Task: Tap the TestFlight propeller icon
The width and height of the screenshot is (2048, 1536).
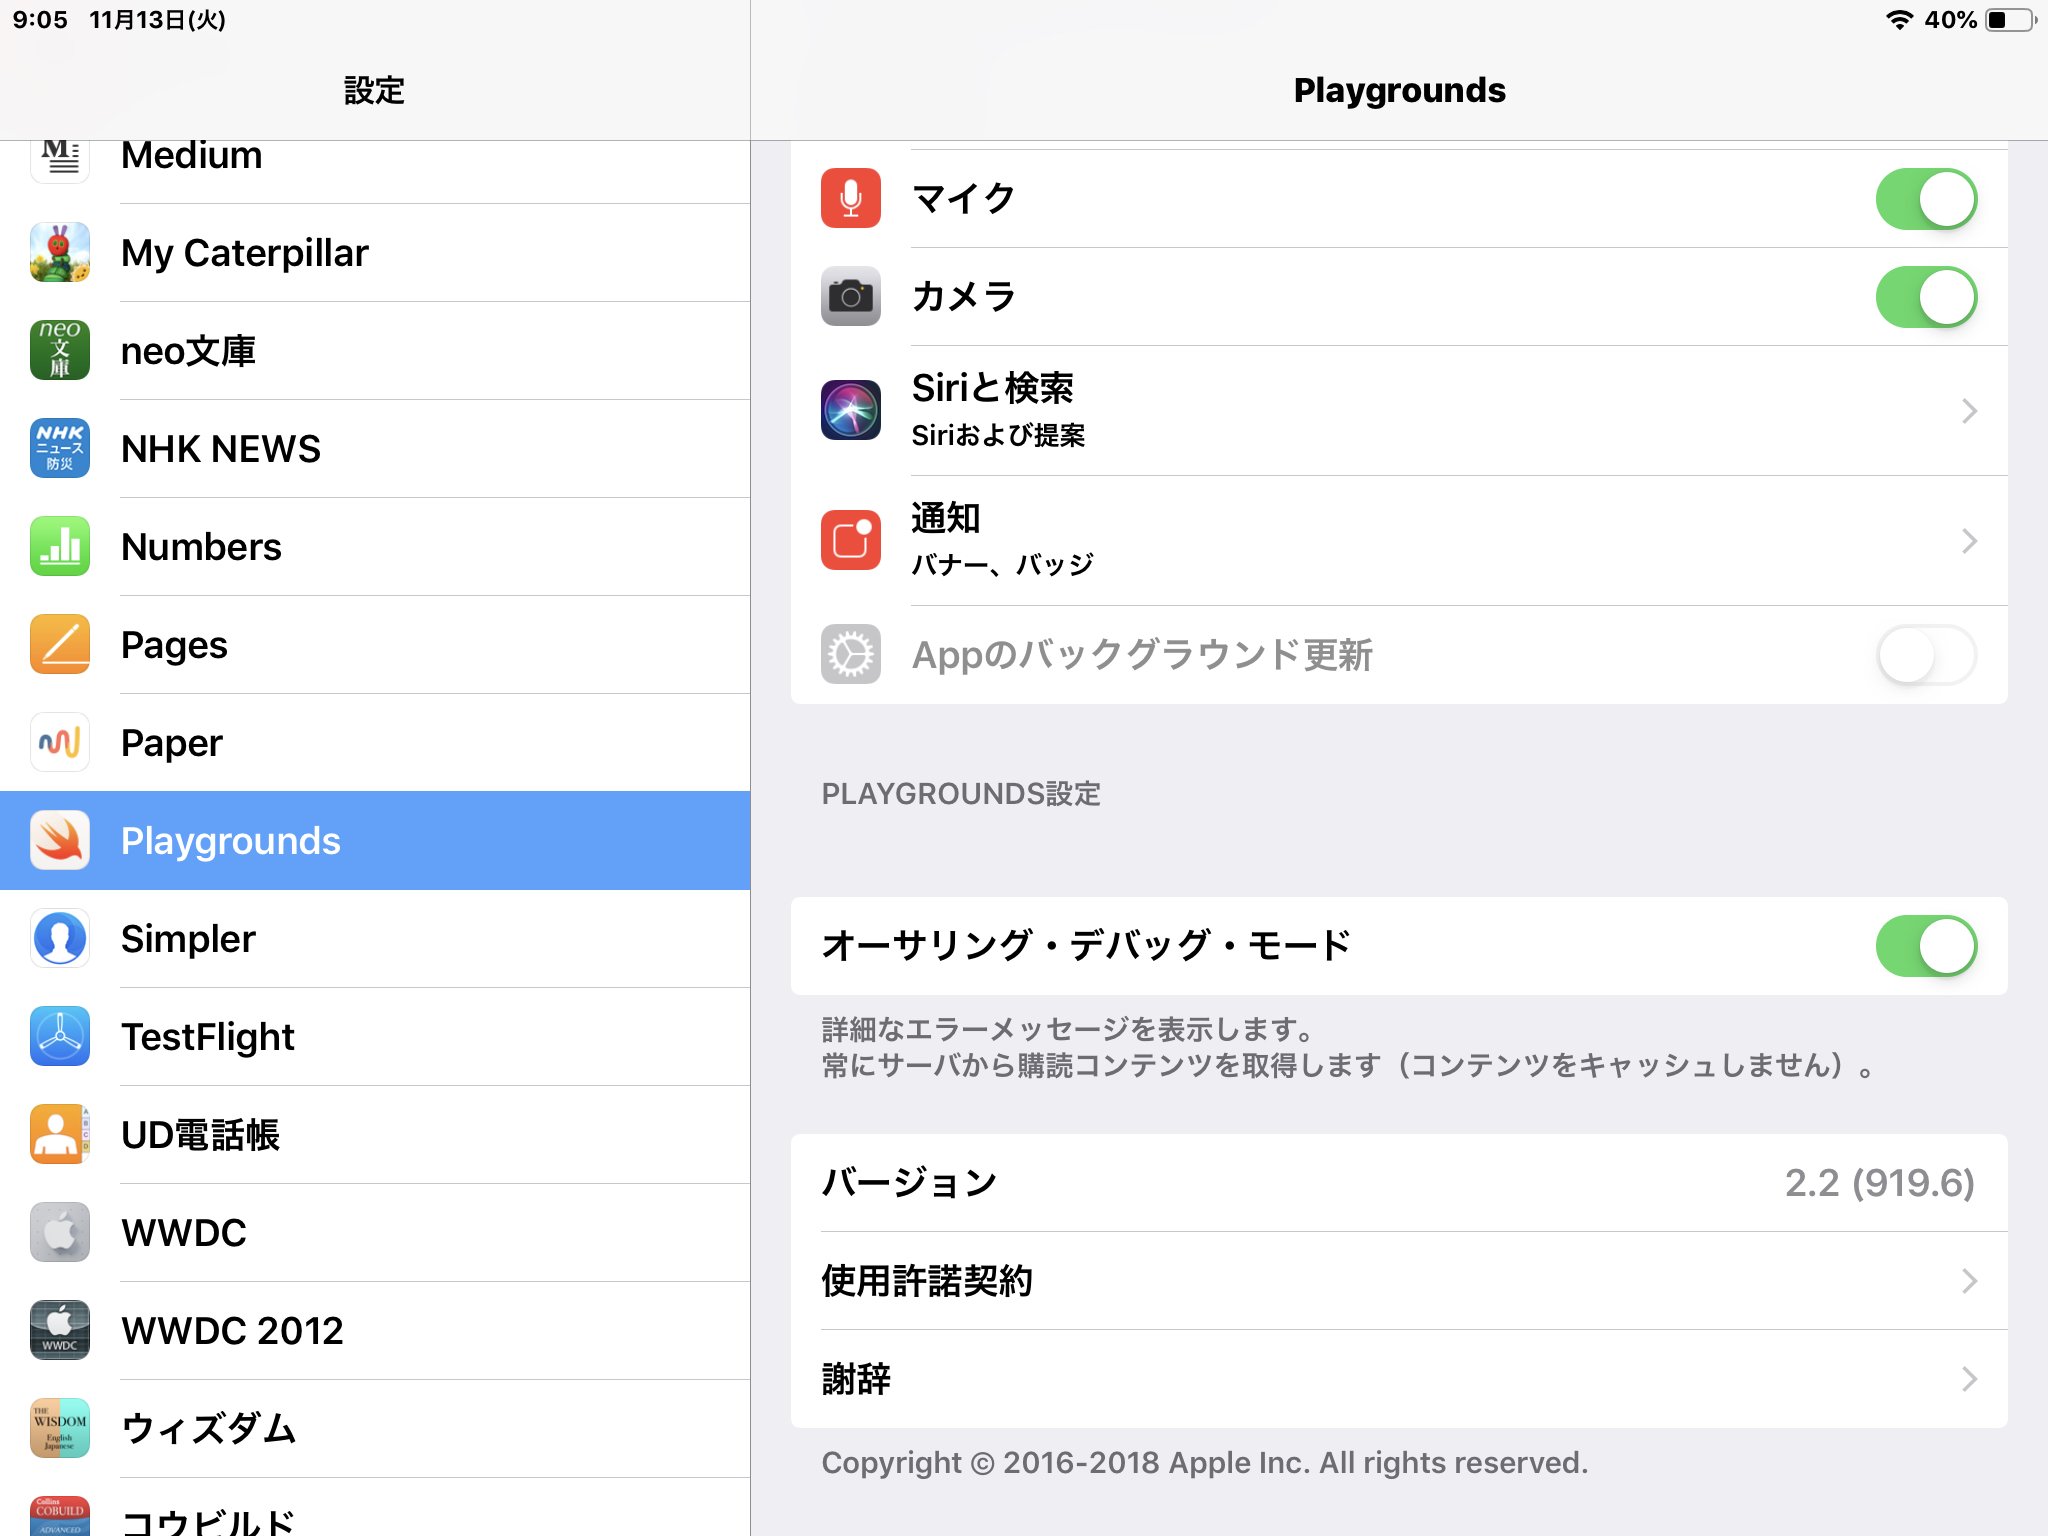Action: tap(60, 1037)
